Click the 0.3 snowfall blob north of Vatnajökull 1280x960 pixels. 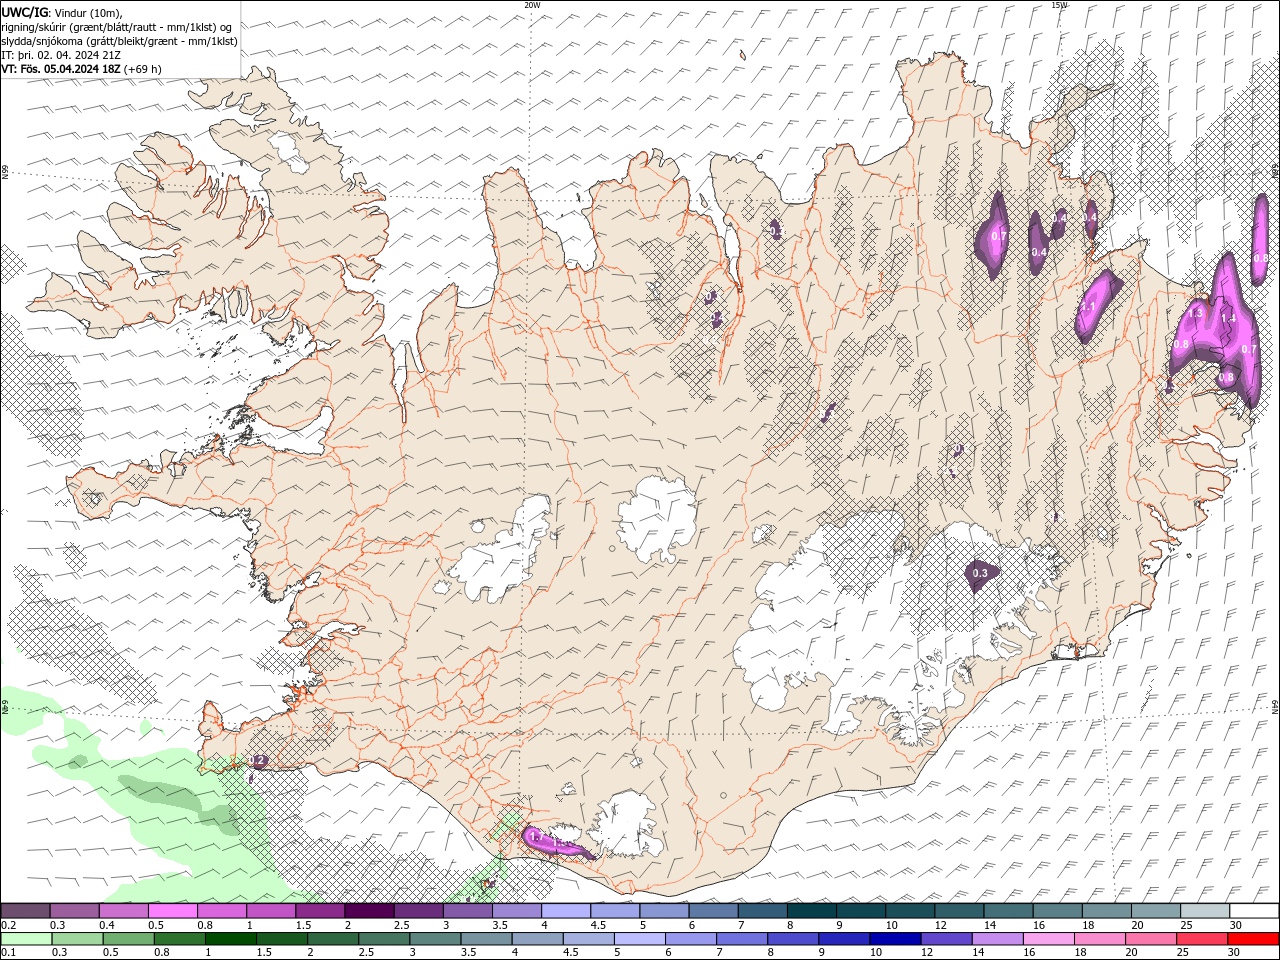pos(980,573)
